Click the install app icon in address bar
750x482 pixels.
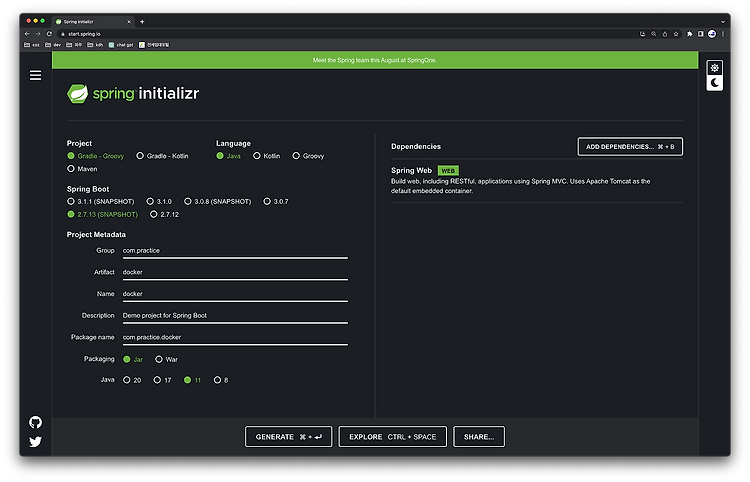click(642, 34)
